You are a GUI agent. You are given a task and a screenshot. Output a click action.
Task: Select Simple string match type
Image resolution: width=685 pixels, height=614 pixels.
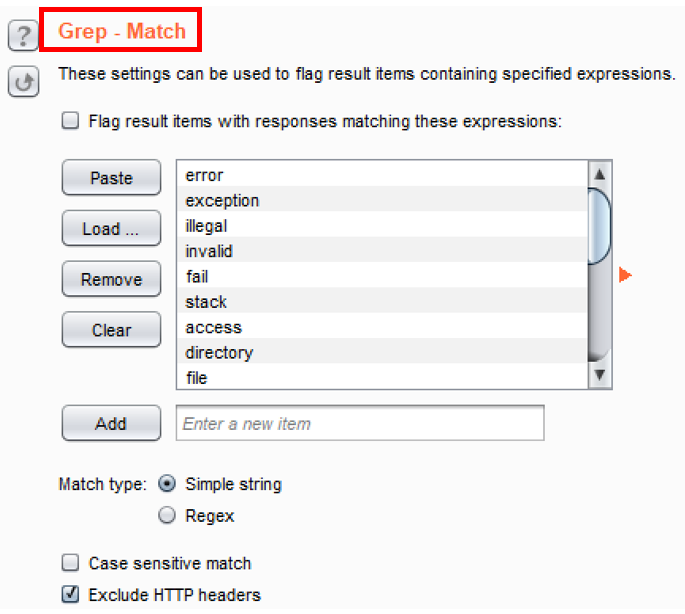[x=166, y=484]
